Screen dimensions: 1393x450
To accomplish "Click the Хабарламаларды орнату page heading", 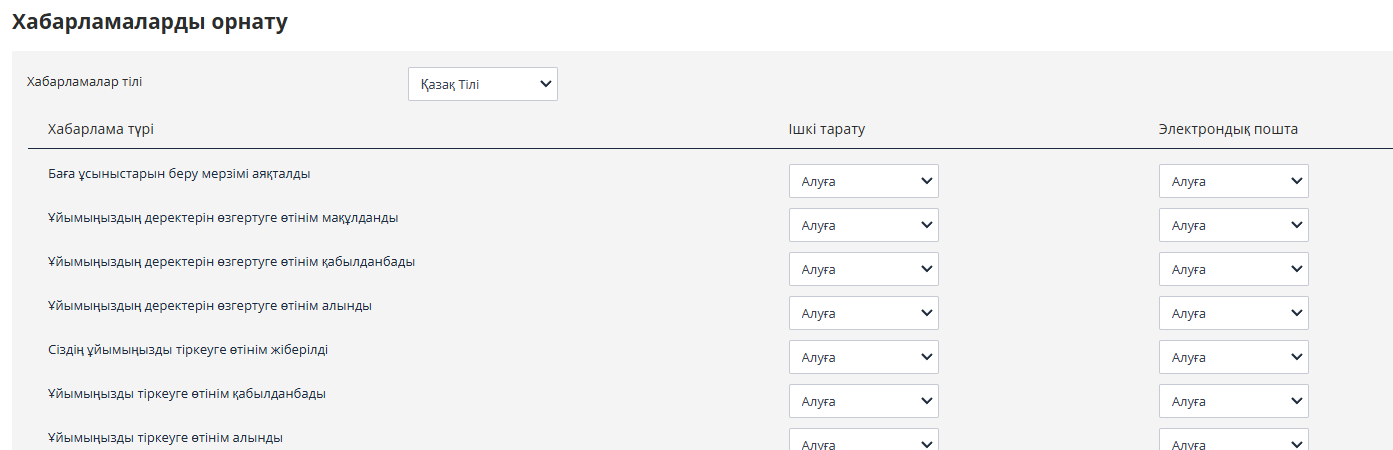I will (150, 22).
